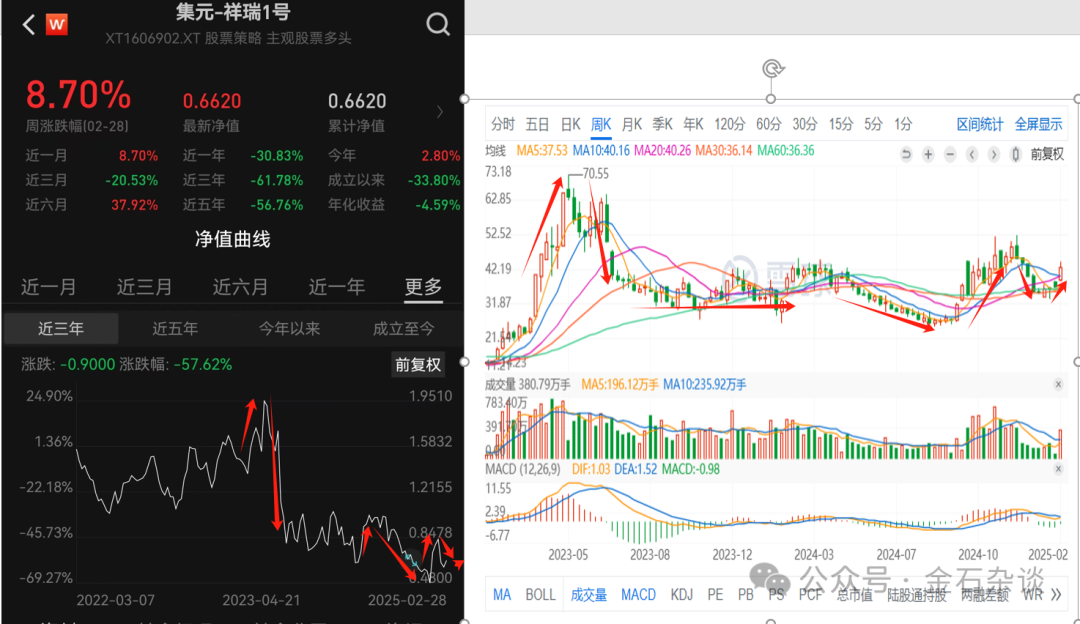This screenshot has width=1080, height=624.
Task: Click the candlestick style icon
Action: point(1015,154)
